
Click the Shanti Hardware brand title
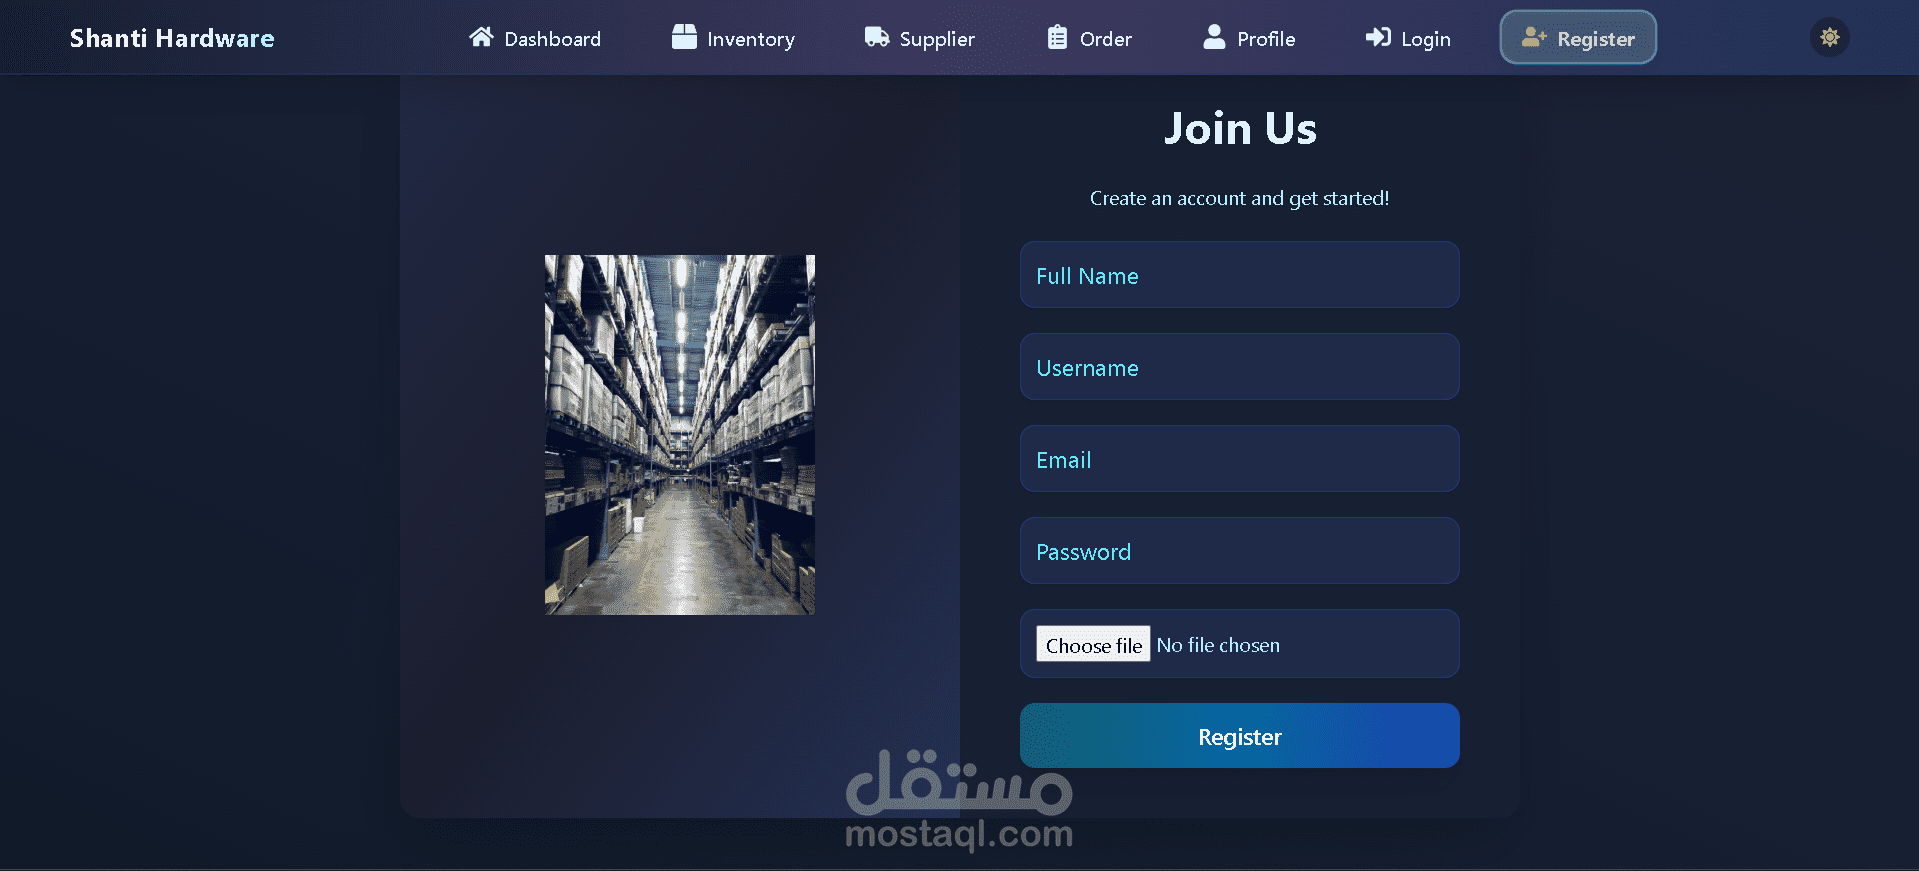172,38
